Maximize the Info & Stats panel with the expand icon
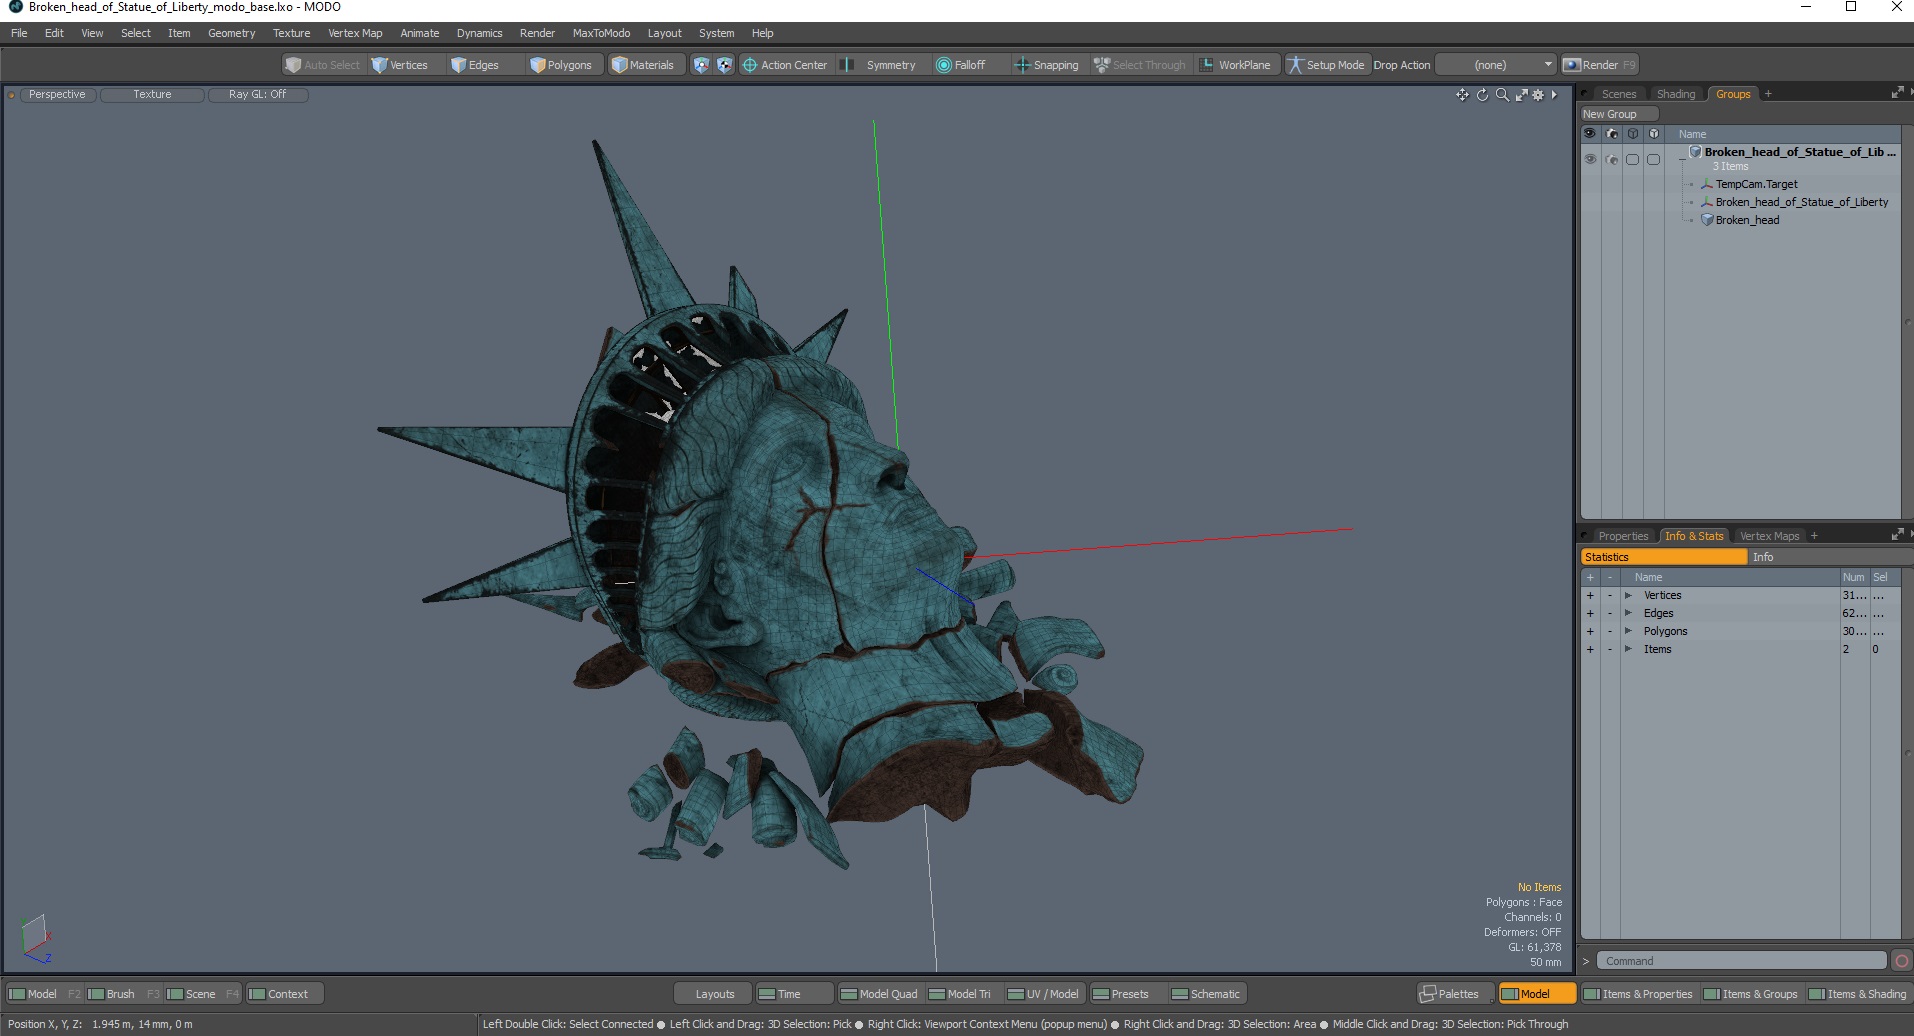Viewport: 1914px width, 1036px height. click(1897, 535)
